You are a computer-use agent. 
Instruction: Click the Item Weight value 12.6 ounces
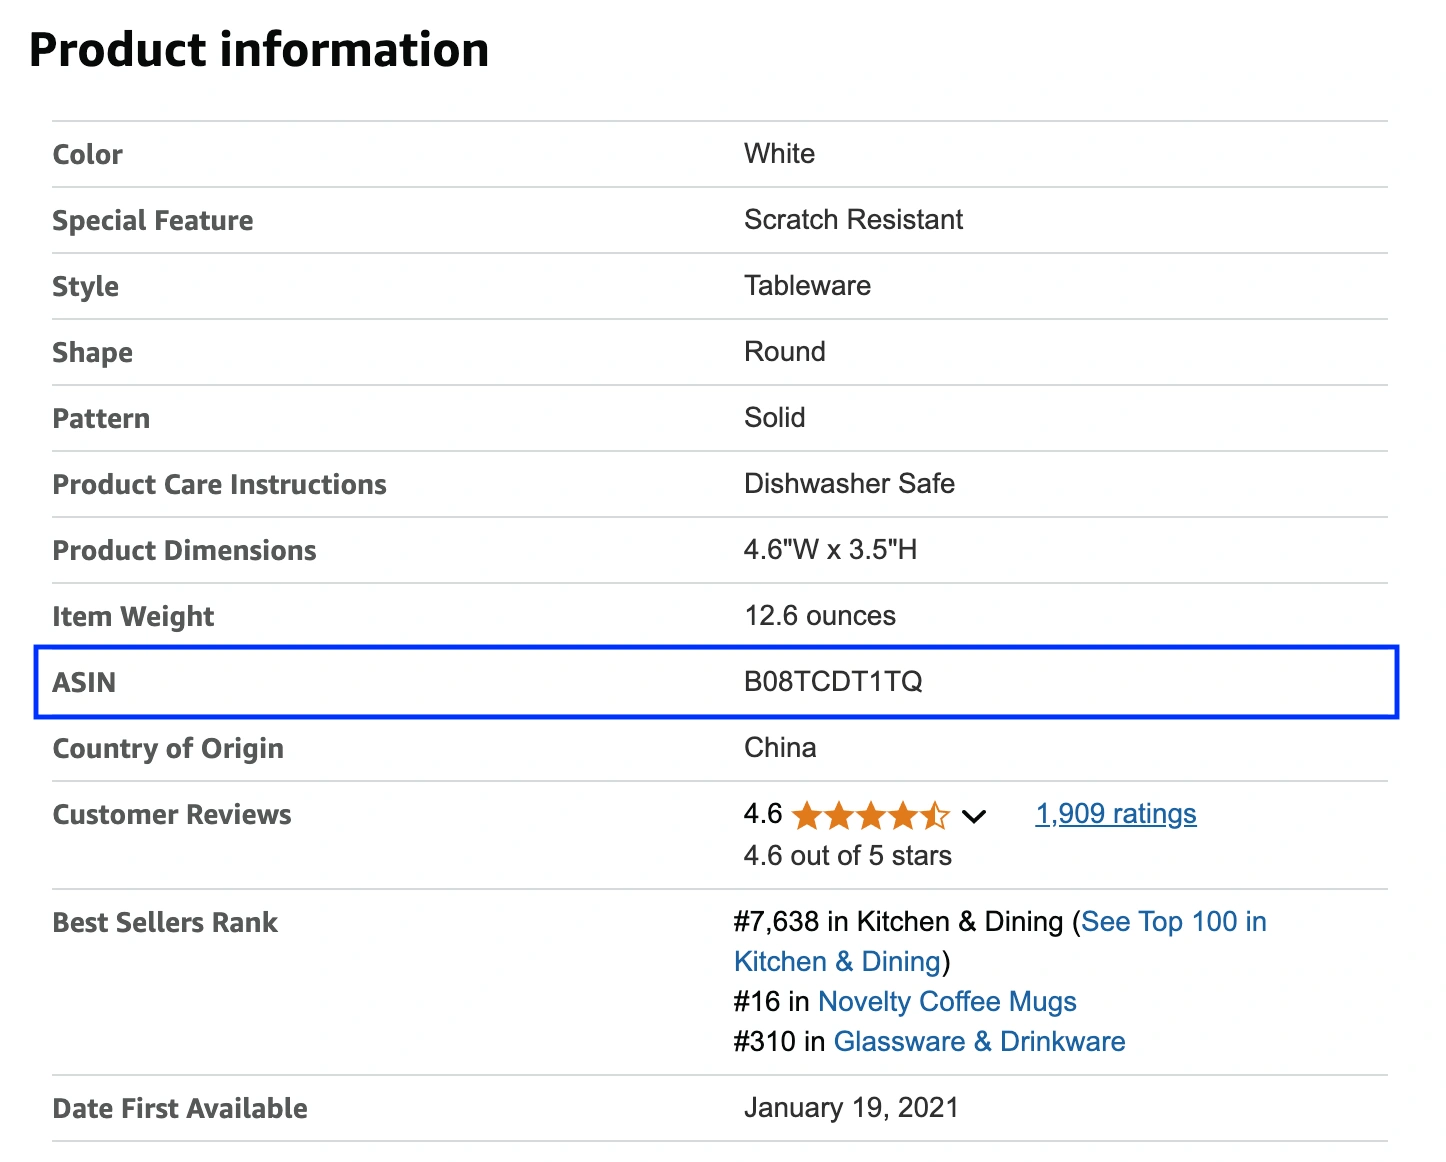(x=820, y=615)
